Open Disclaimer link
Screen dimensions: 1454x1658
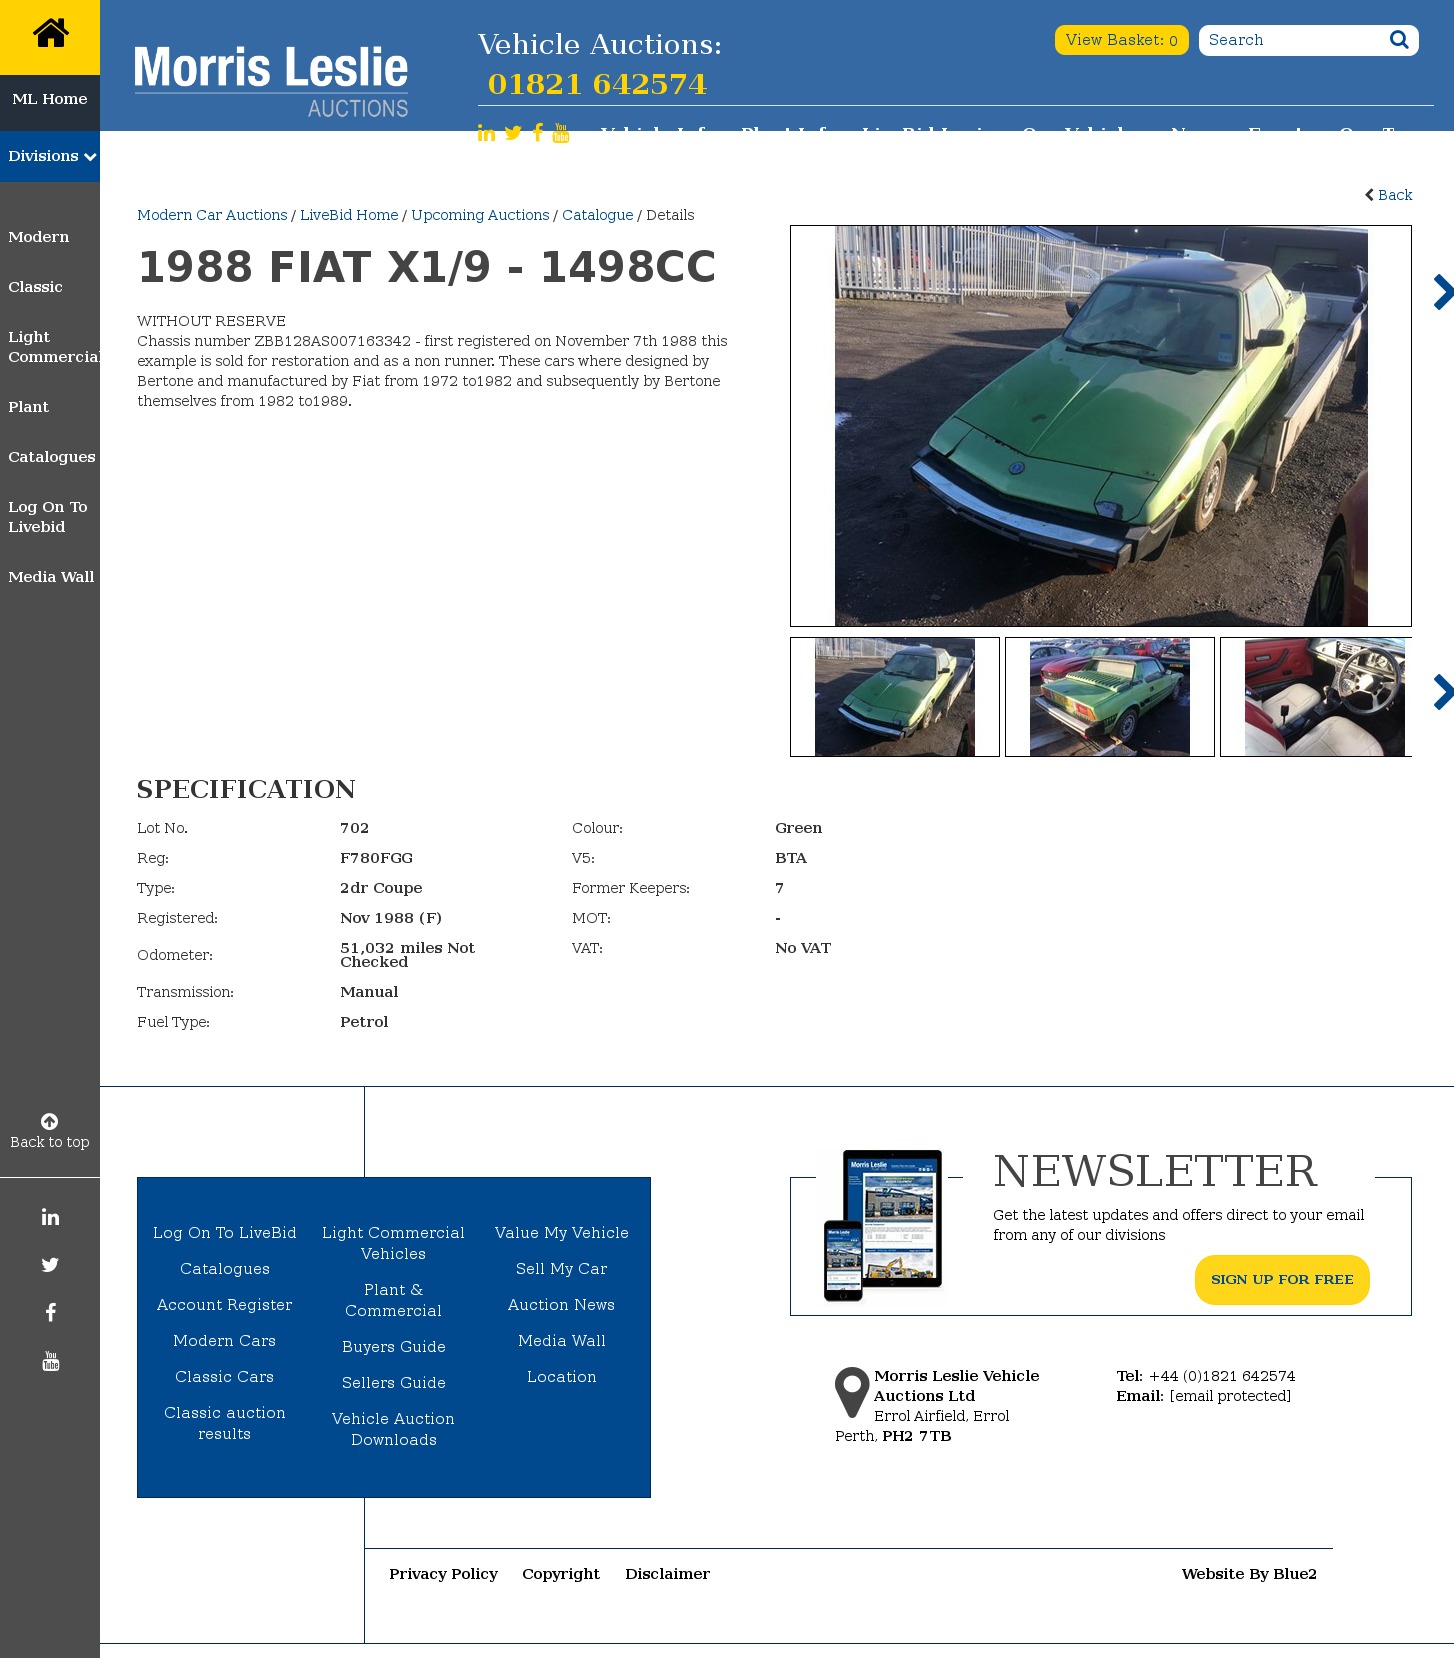click(x=668, y=1574)
